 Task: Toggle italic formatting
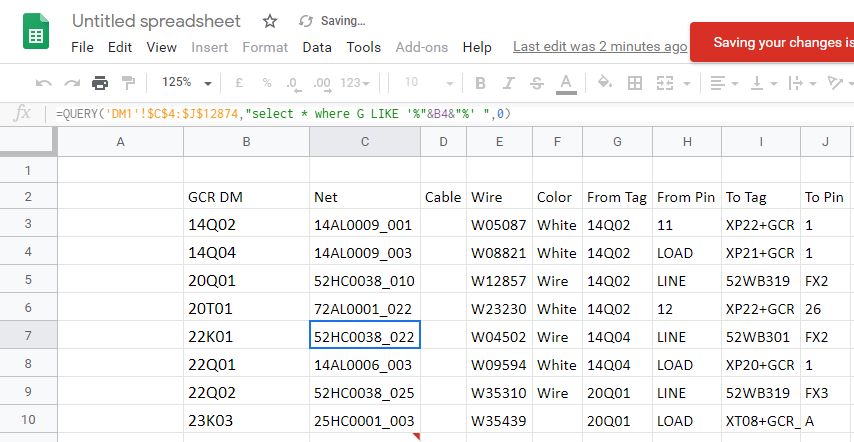[x=508, y=83]
